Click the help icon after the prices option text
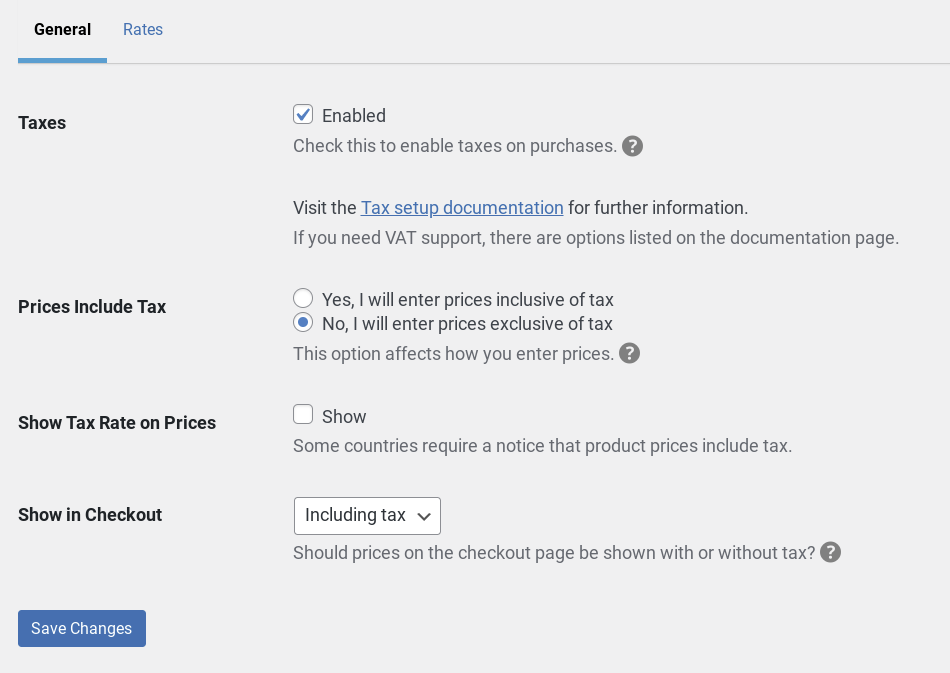Screen dimensions: 950x673 point(630,354)
